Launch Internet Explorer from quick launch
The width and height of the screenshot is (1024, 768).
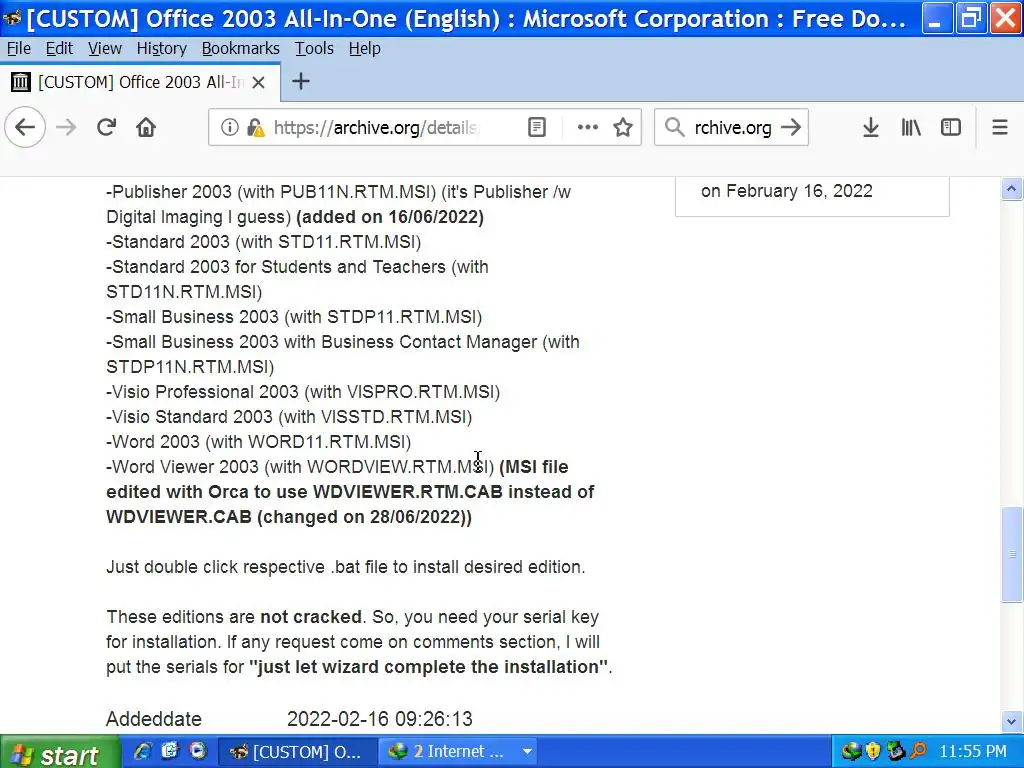(142, 751)
